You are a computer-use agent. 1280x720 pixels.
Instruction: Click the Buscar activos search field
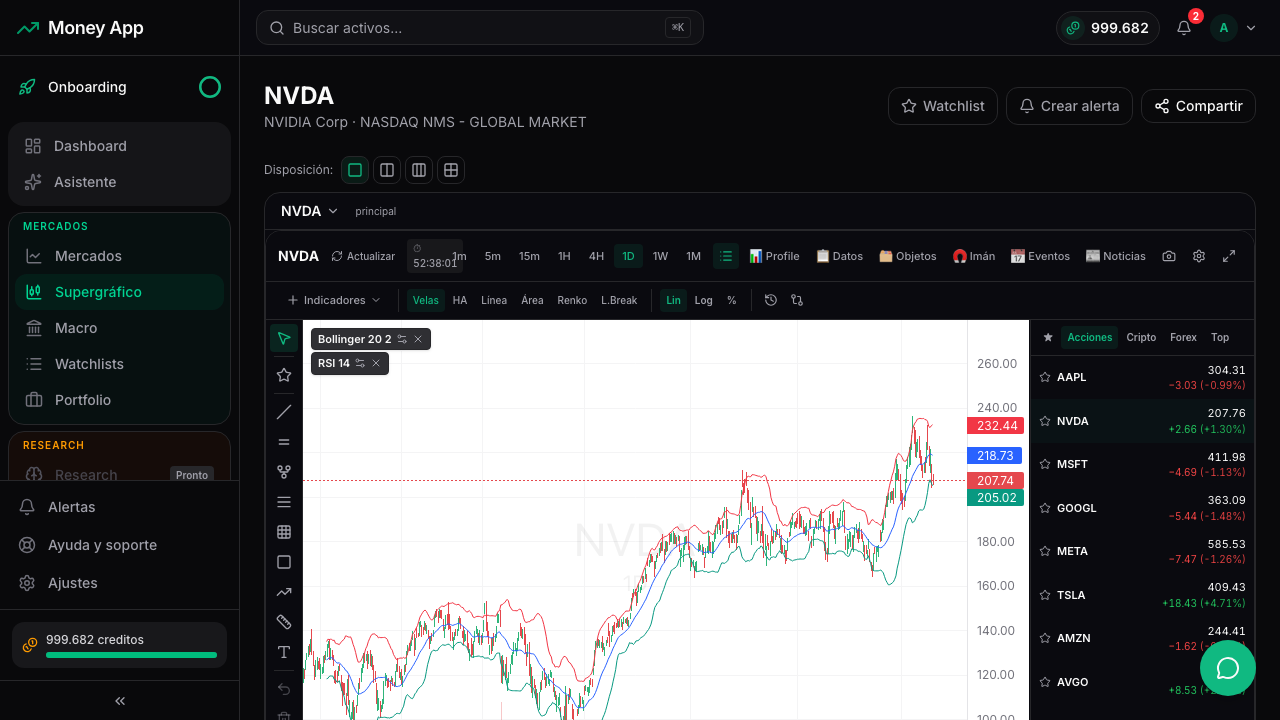coord(480,28)
